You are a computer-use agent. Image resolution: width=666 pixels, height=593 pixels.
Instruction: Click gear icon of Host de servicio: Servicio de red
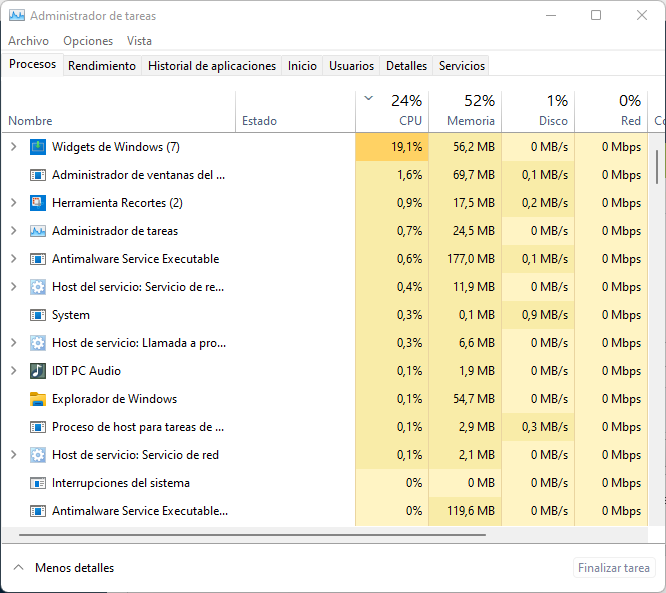pos(38,455)
